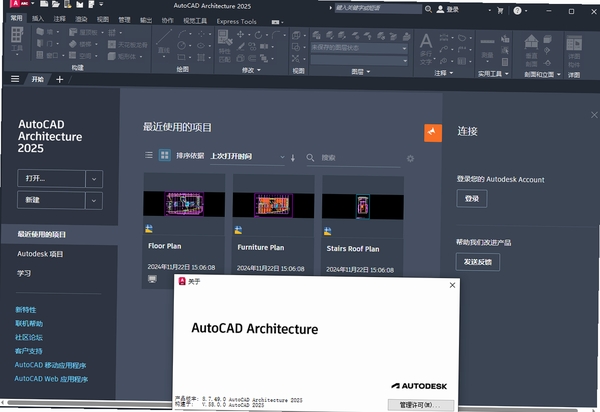Screen dimensions: 600x412
Task: Select the Stair tool icon
Action: 73,44
